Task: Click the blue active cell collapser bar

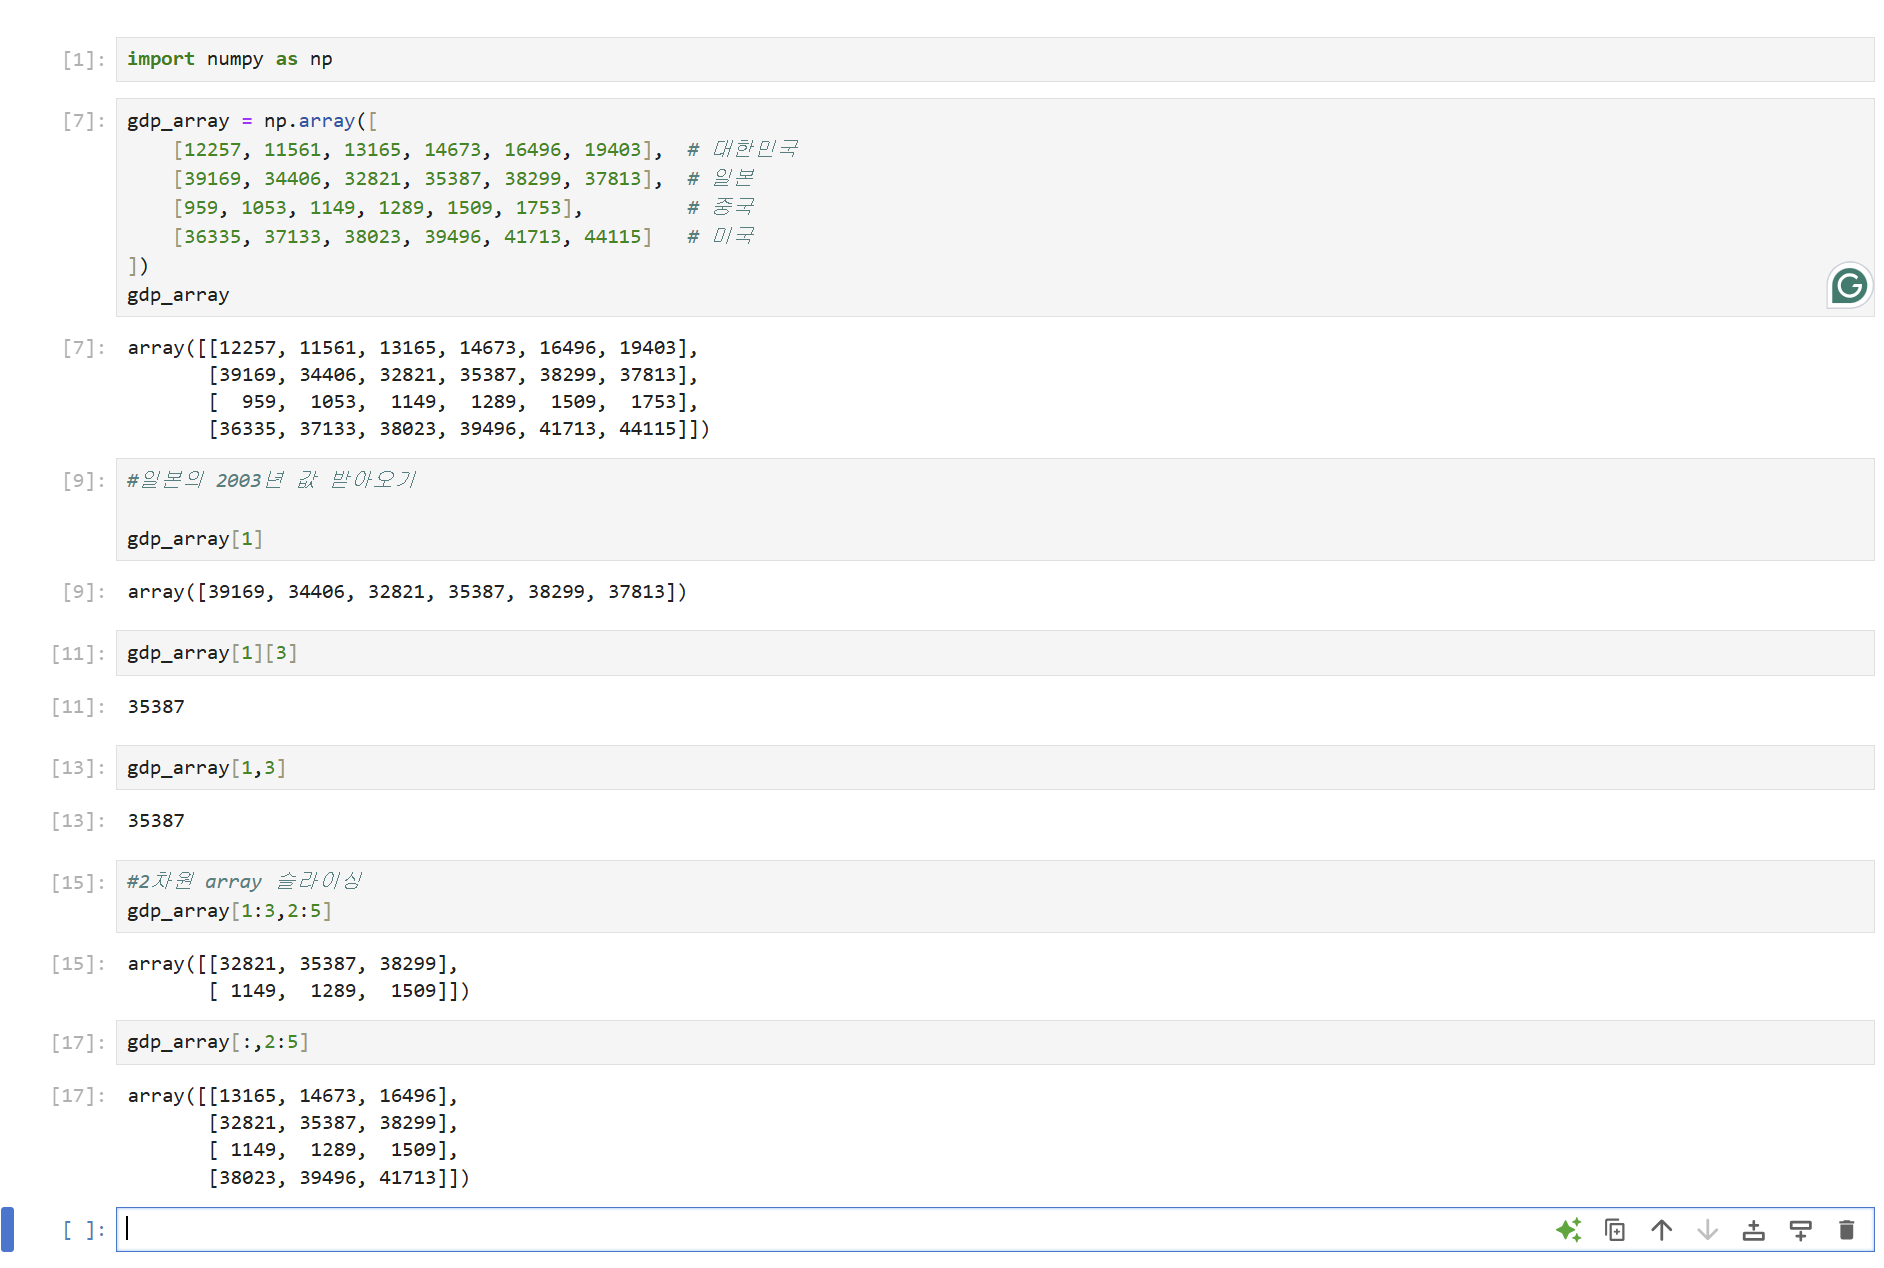Action: (7, 1229)
